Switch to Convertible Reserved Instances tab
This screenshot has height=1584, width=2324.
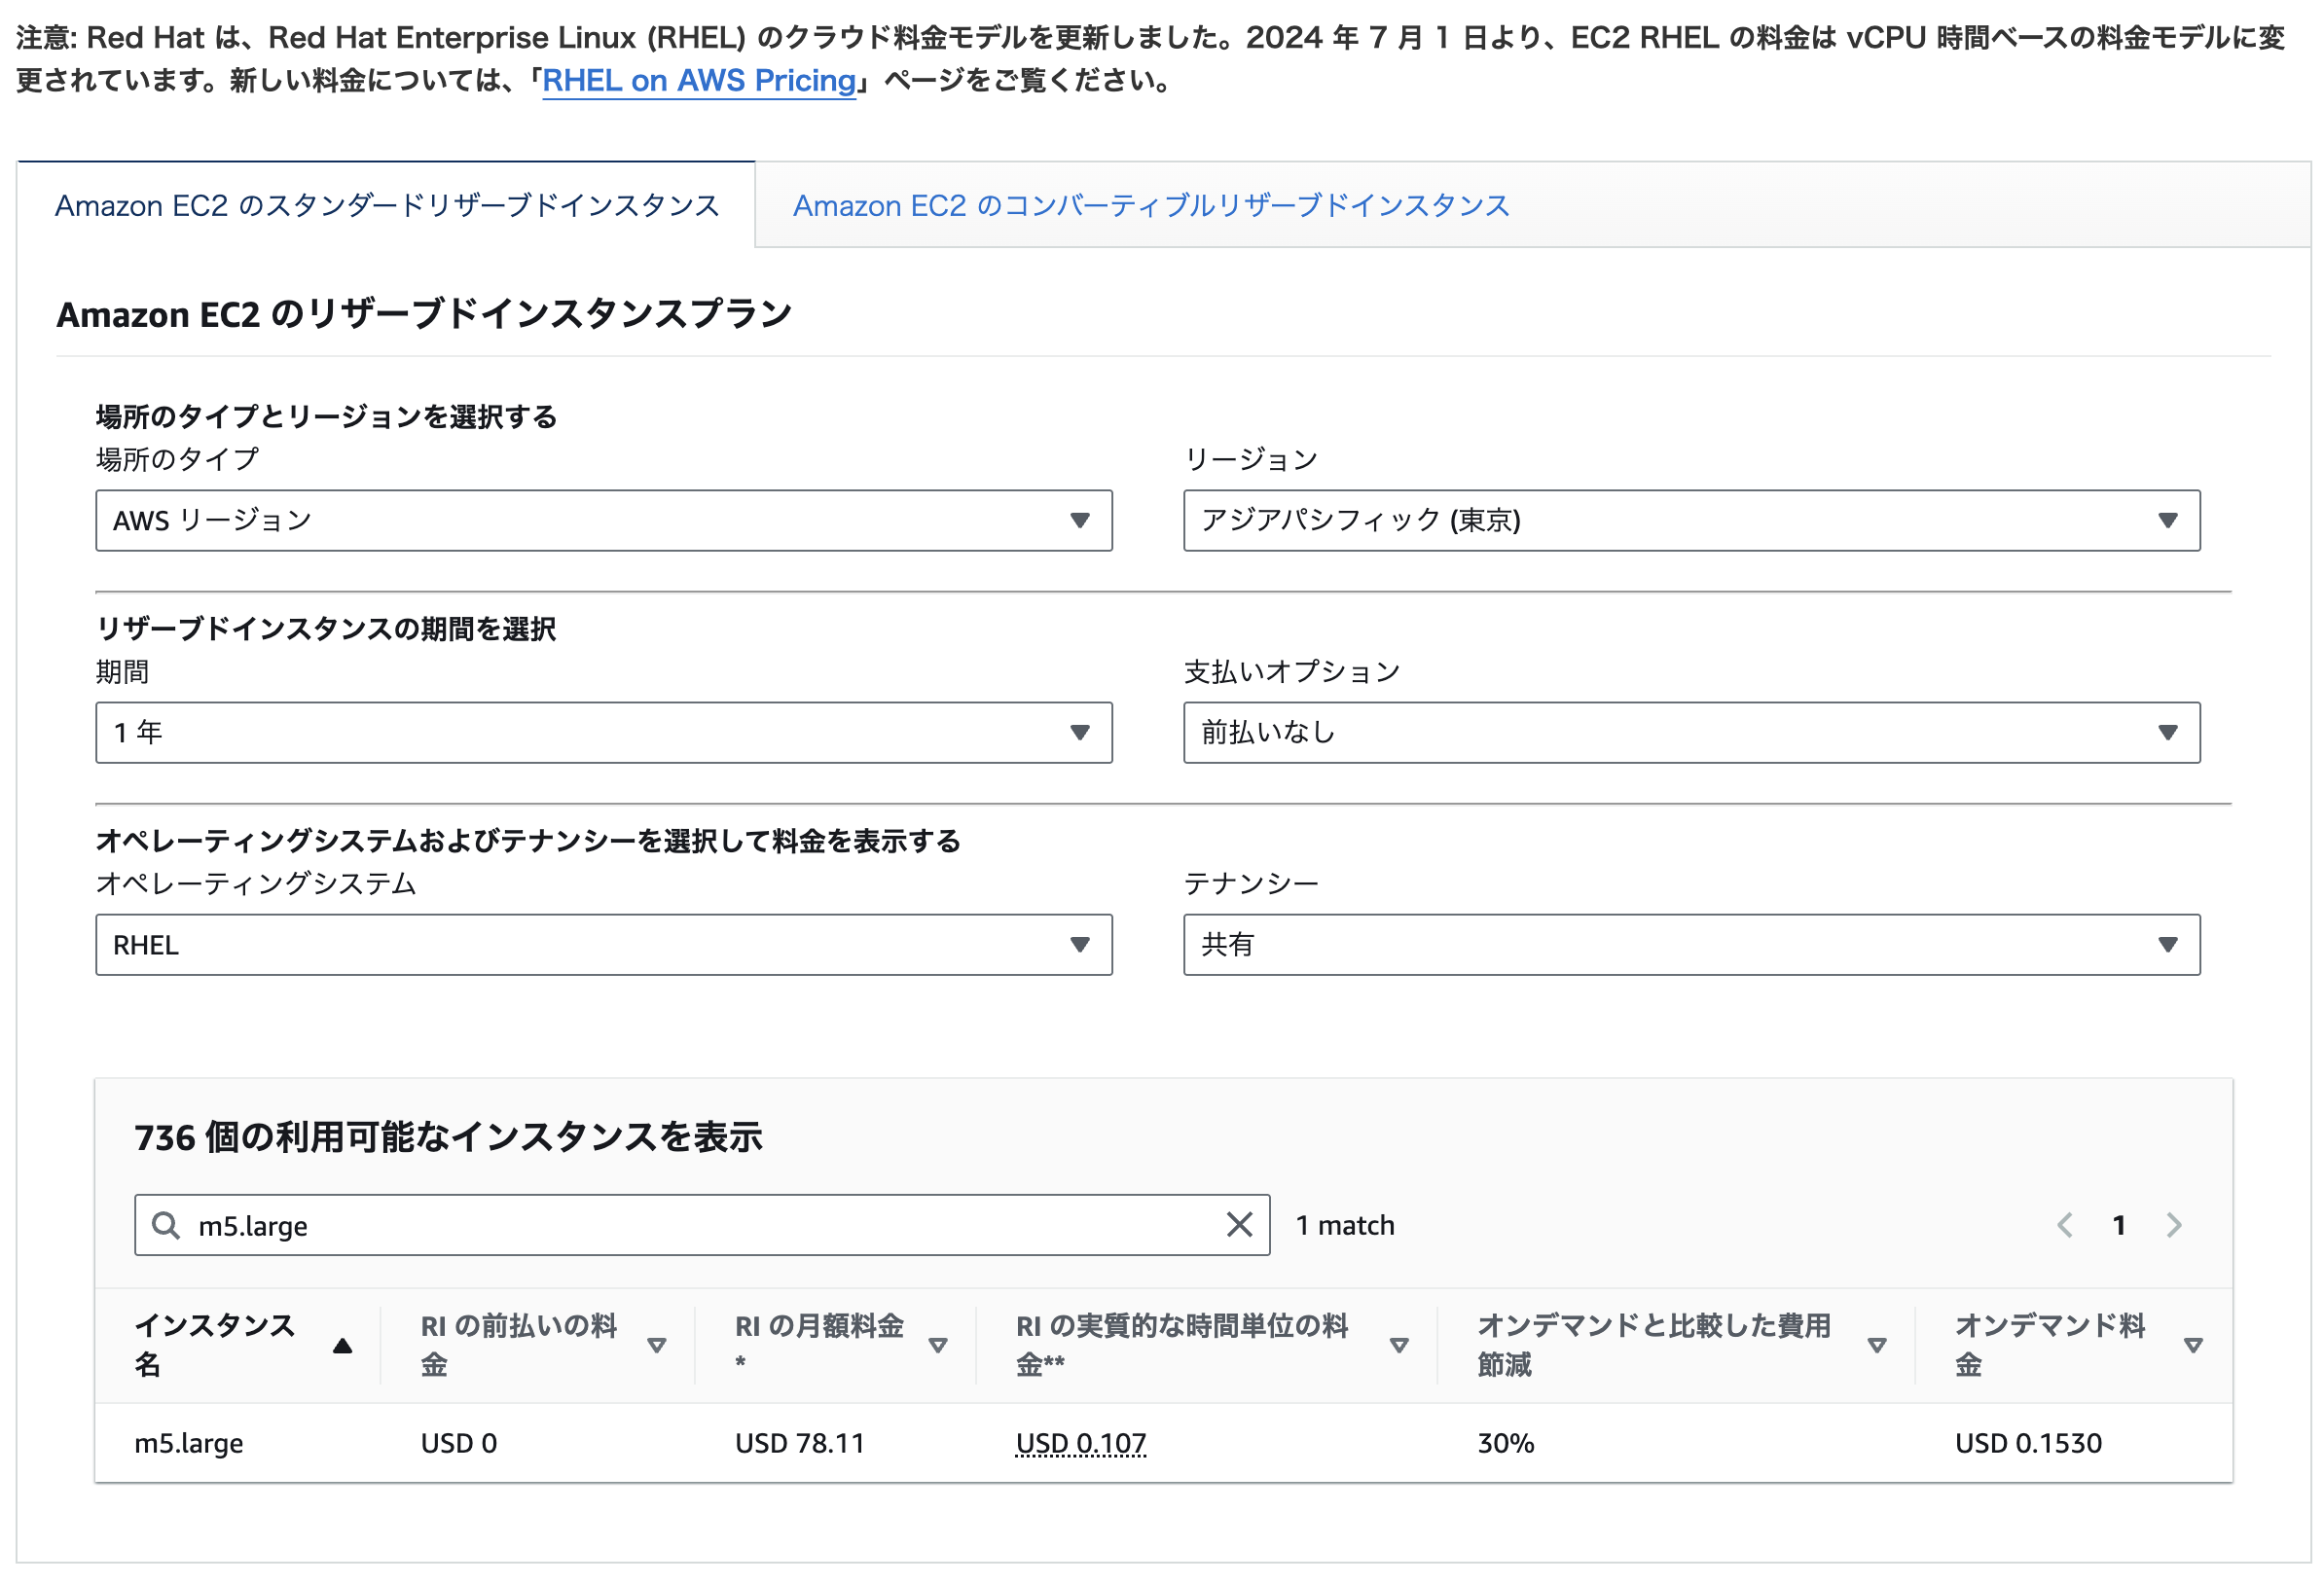pyautogui.click(x=1151, y=205)
